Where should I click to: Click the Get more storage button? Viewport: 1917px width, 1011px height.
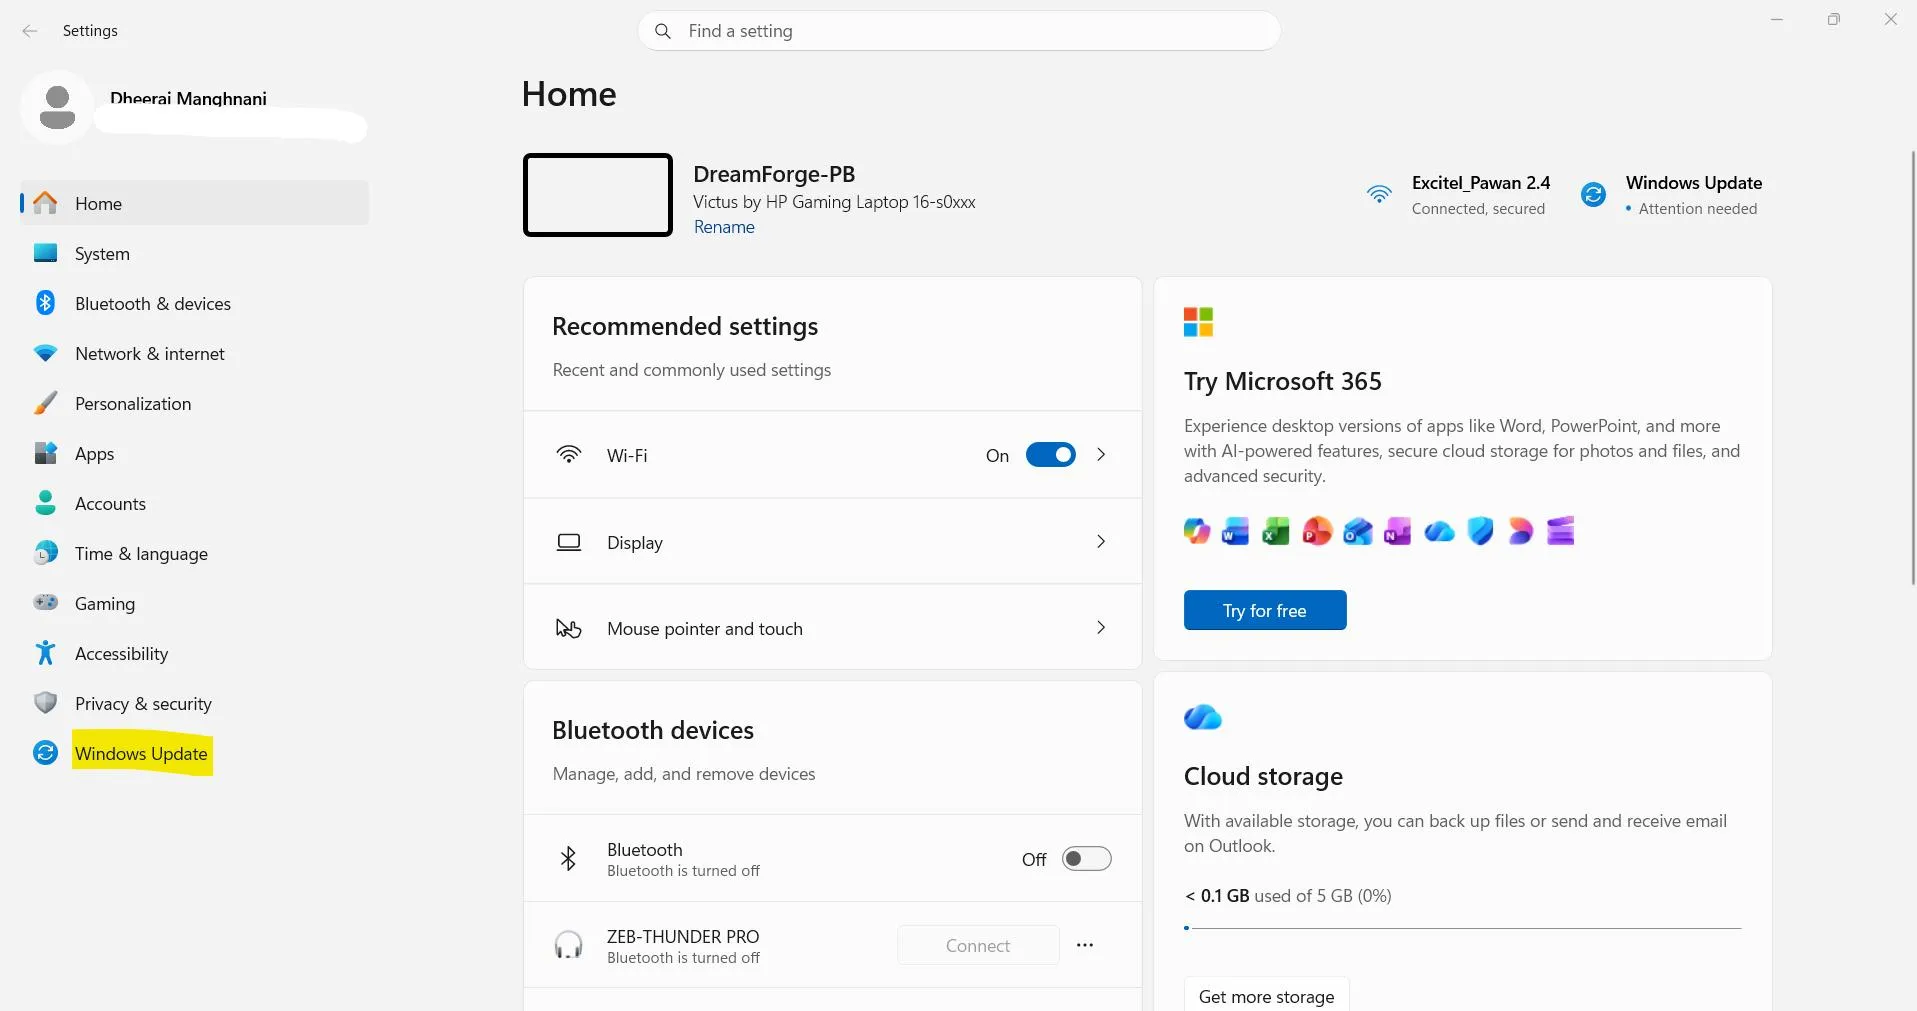point(1266,996)
